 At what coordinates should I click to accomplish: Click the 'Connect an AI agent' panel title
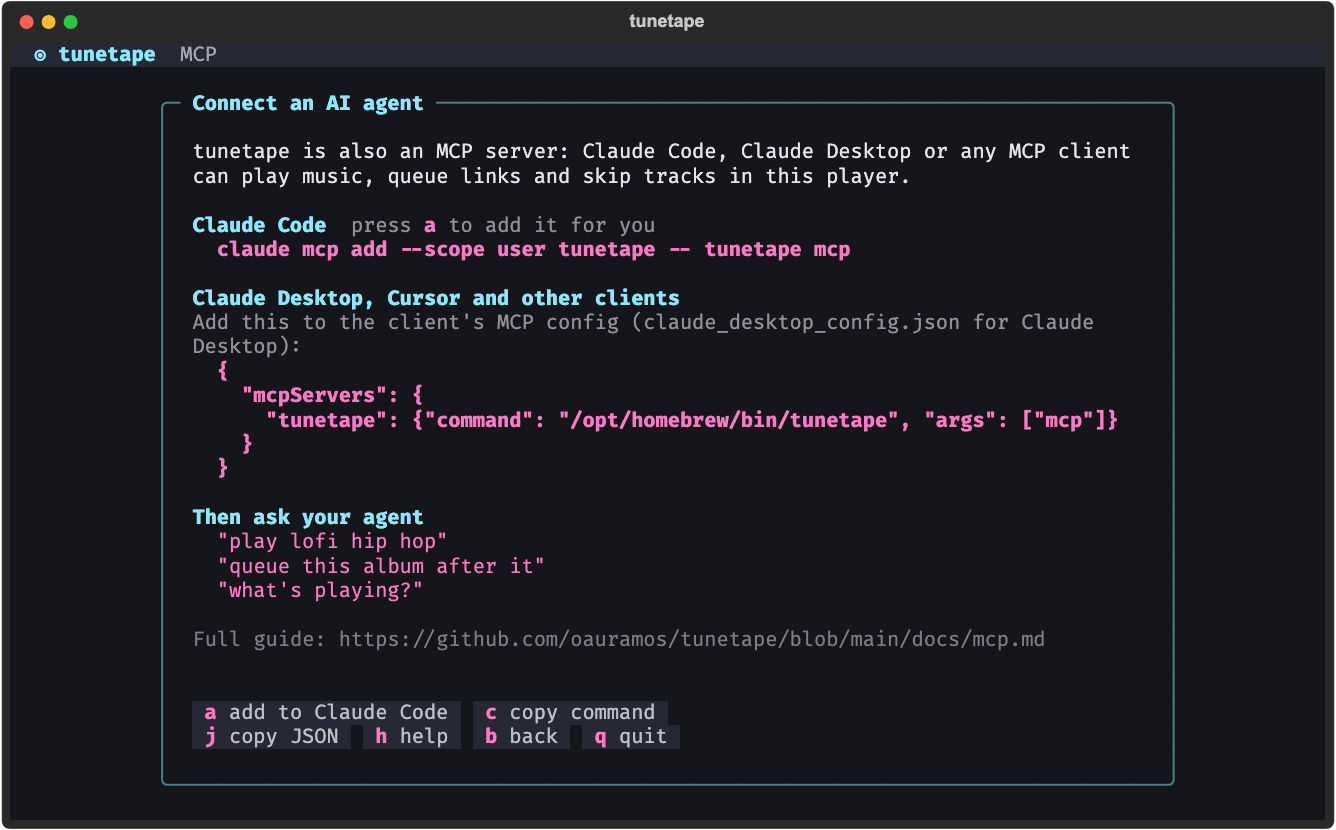point(308,103)
